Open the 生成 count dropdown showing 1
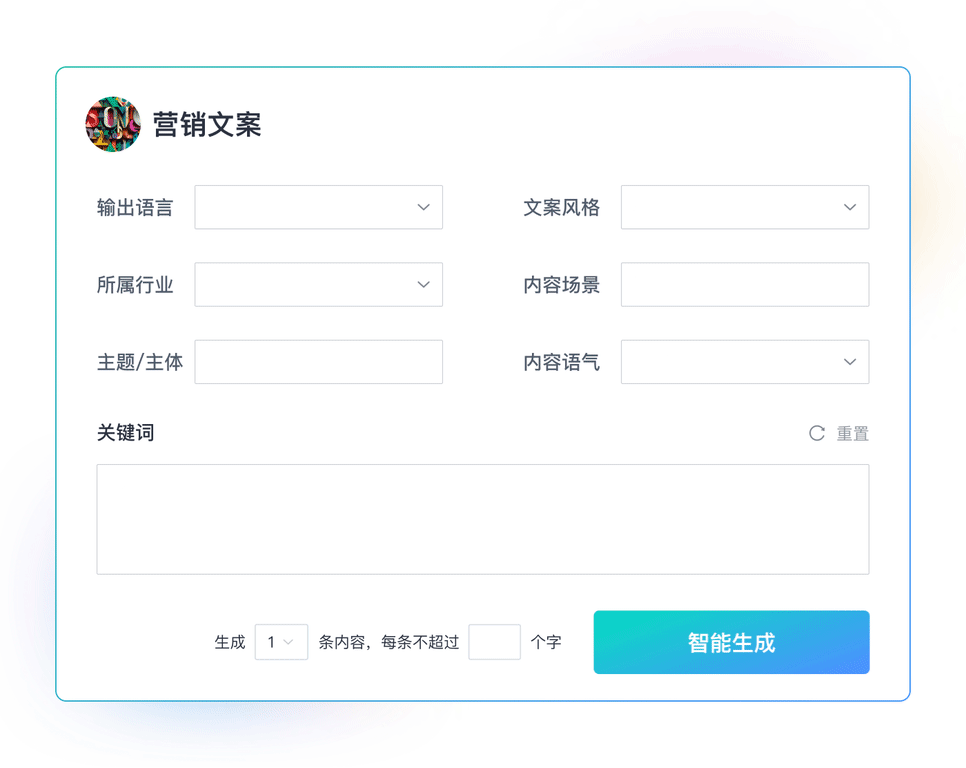 (282, 642)
